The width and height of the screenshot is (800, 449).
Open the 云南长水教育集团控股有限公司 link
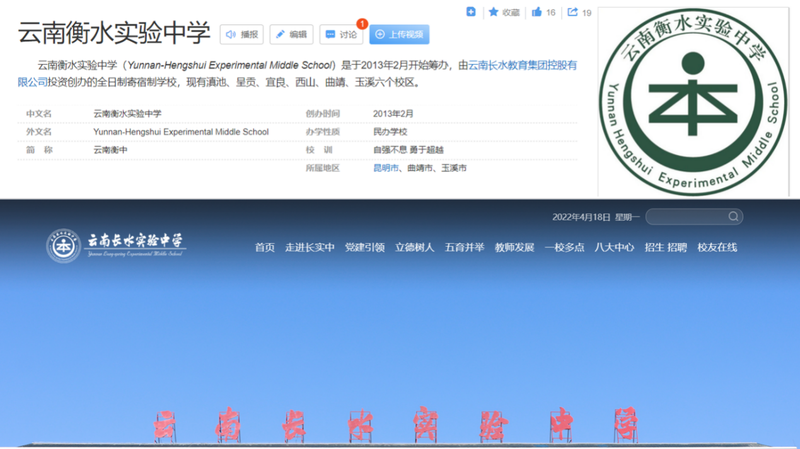coord(521,65)
